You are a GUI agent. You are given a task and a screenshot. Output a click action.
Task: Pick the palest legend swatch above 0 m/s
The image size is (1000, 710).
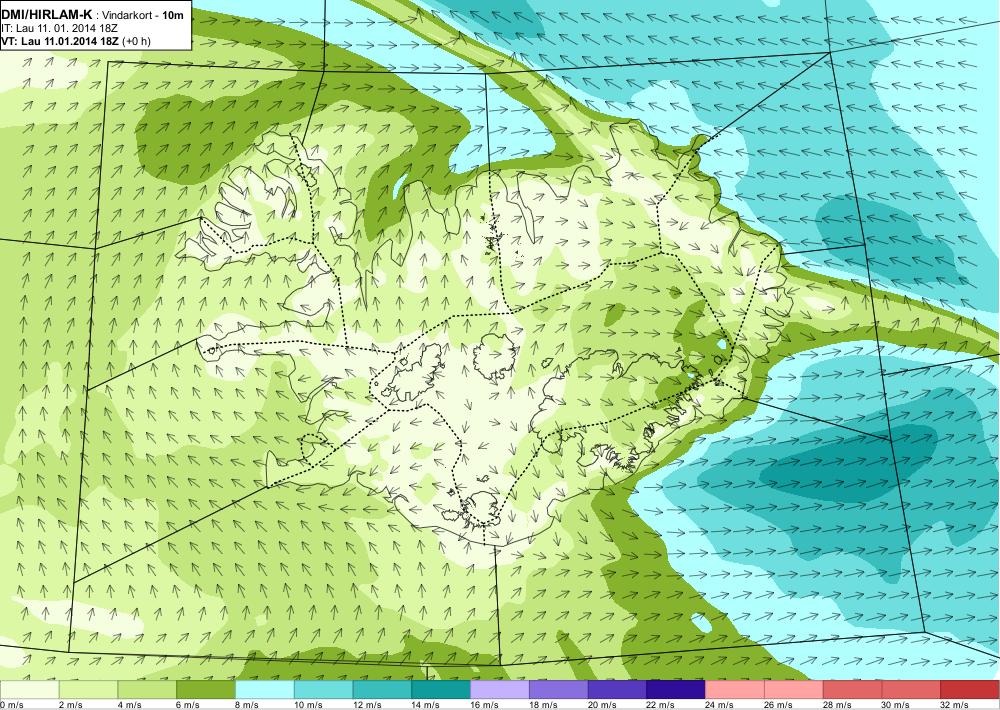coord(29,690)
